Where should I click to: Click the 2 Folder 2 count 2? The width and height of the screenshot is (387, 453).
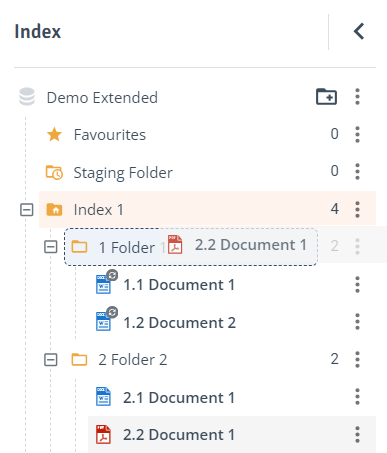334,359
